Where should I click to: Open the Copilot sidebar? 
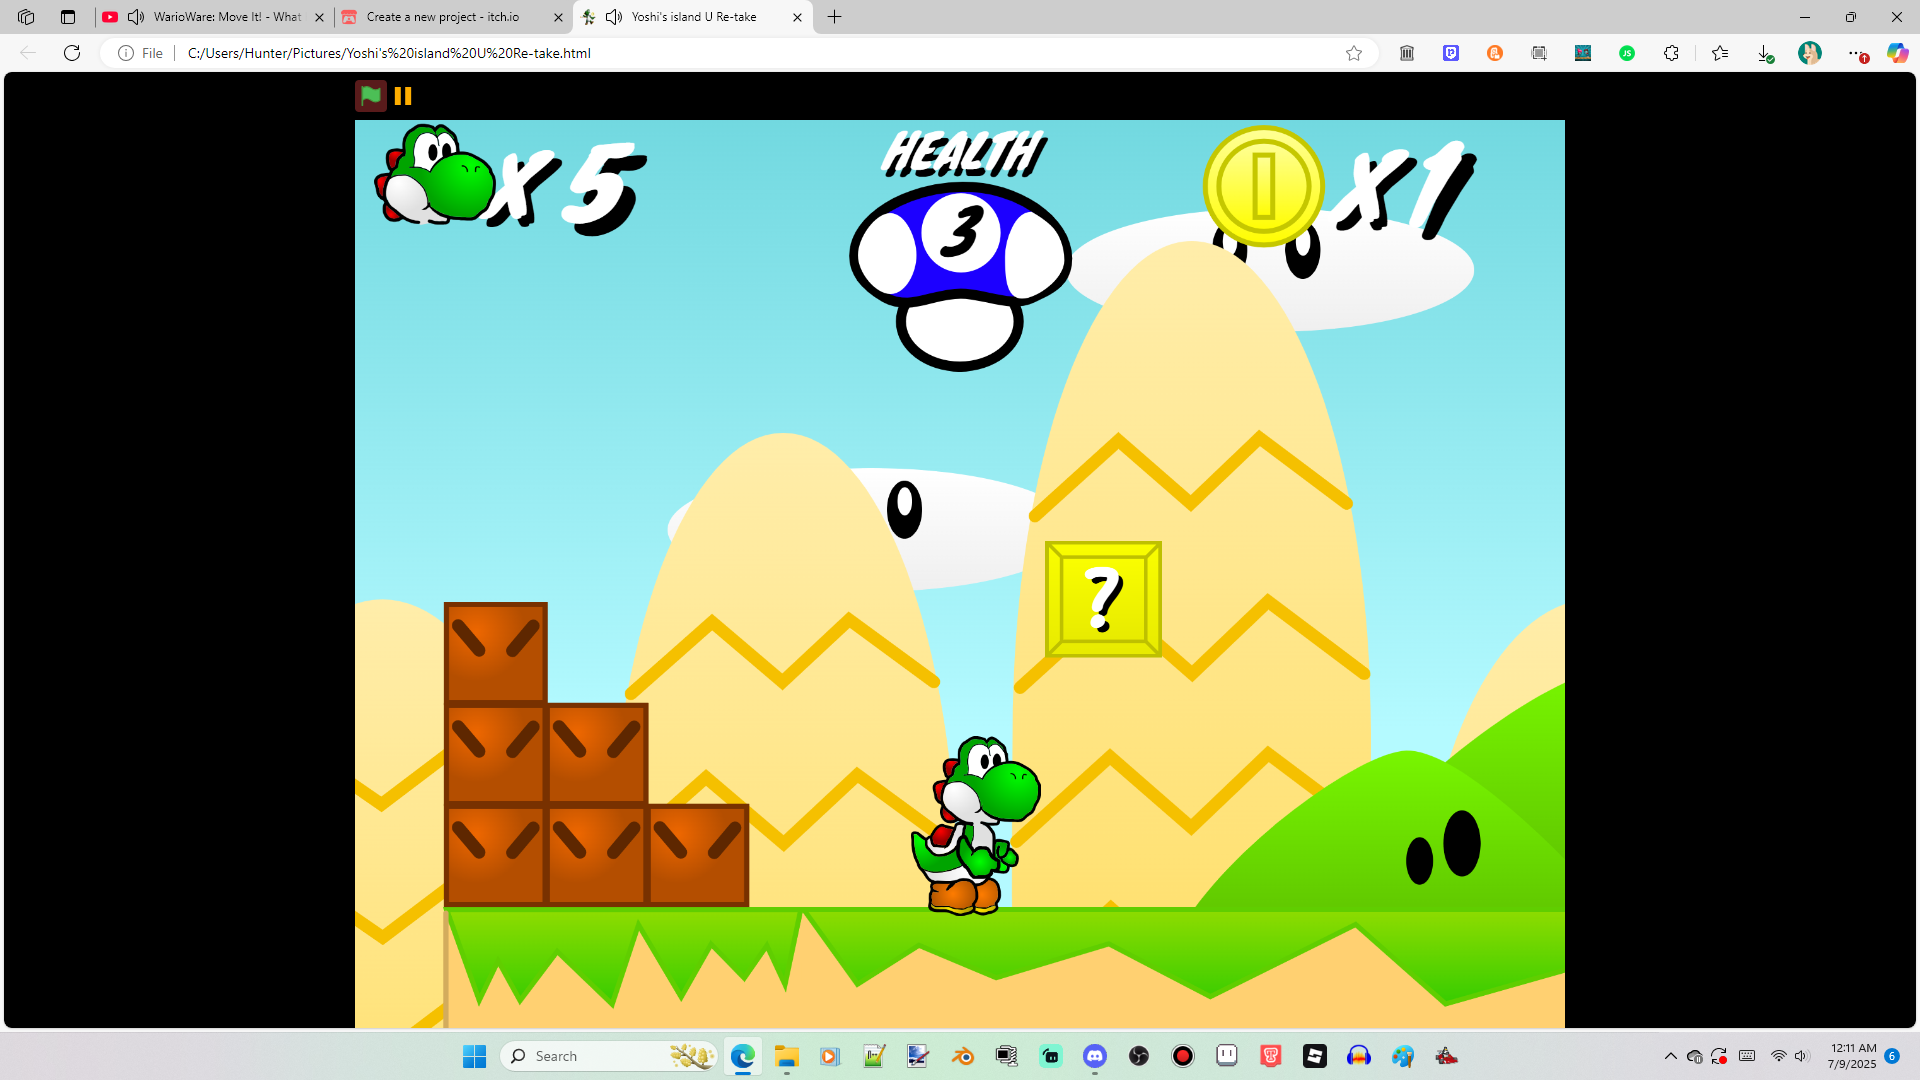pyautogui.click(x=1897, y=53)
